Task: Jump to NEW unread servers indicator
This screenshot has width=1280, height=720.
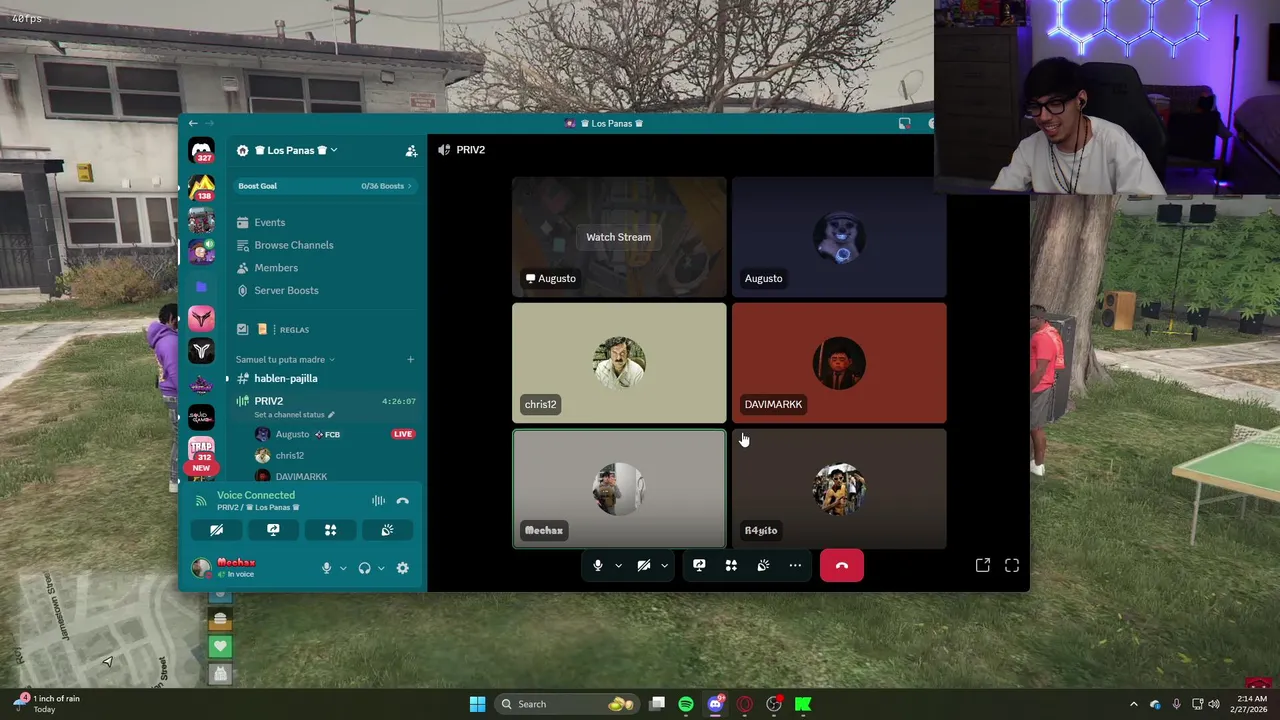Action: point(201,468)
